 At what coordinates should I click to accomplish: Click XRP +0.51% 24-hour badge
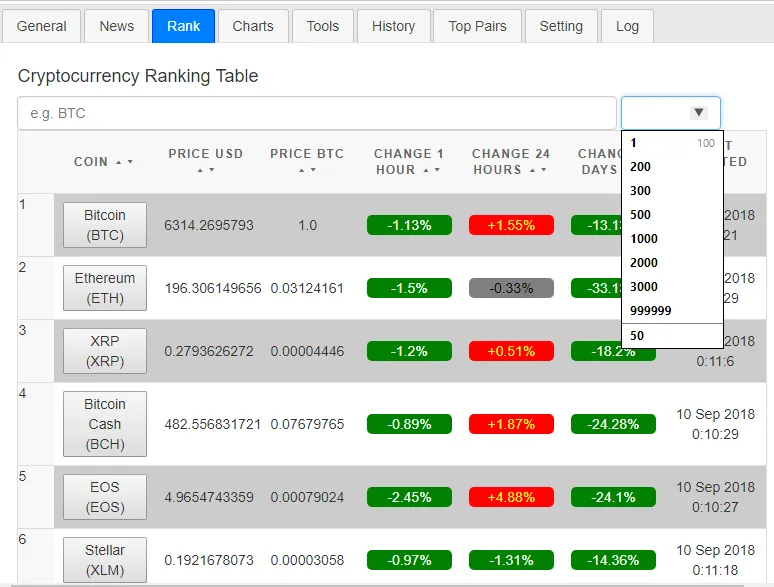tap(511, 351)
